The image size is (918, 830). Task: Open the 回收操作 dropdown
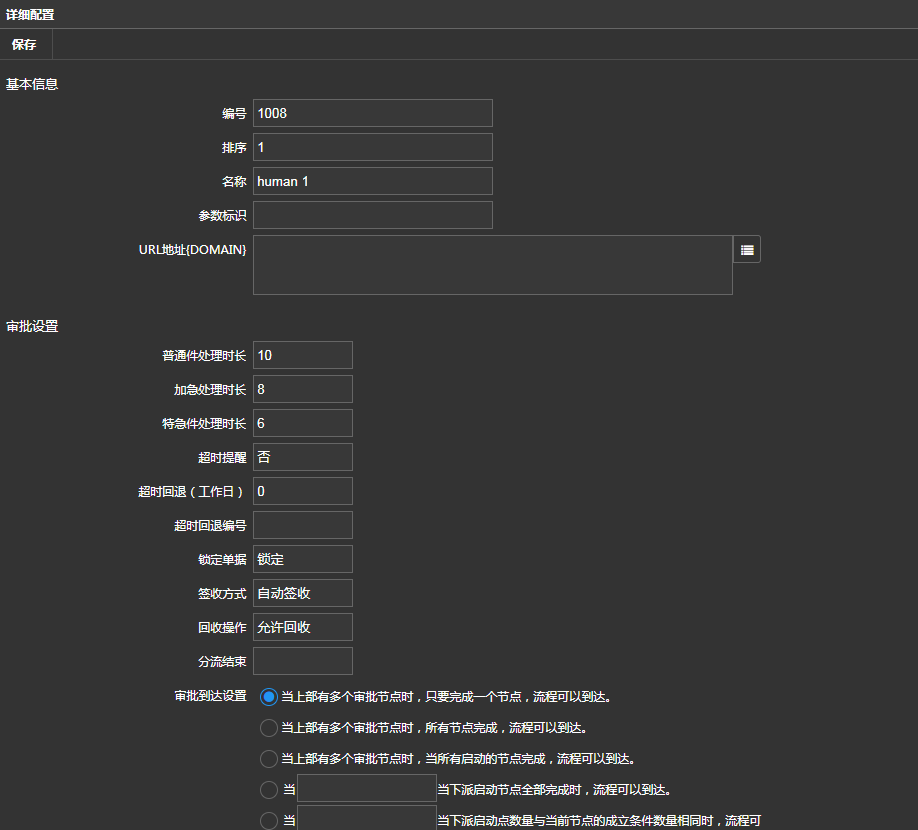click(302, 627)
